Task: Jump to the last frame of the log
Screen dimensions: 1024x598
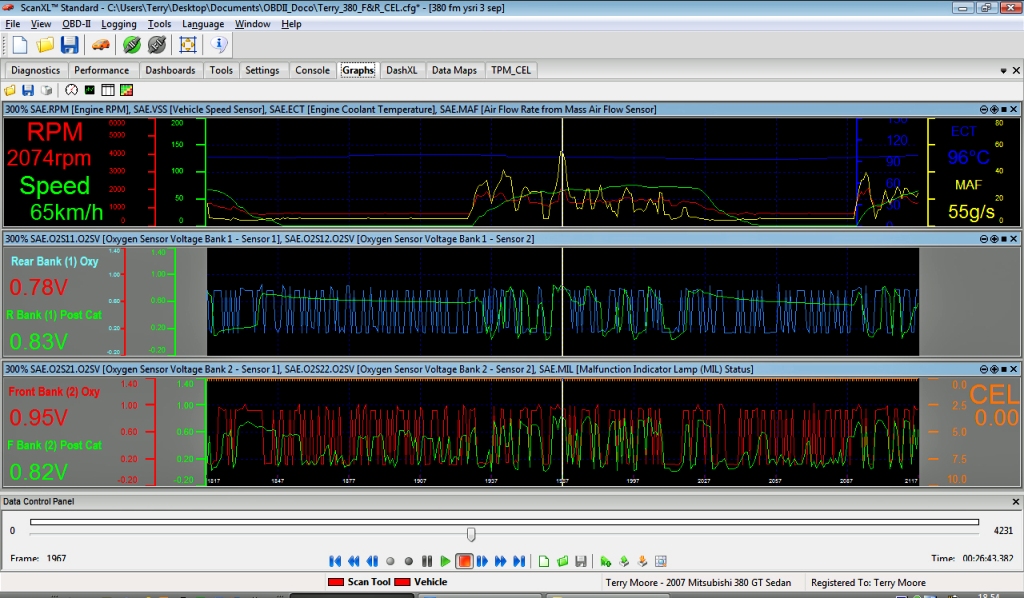Action: coord(519,561)
